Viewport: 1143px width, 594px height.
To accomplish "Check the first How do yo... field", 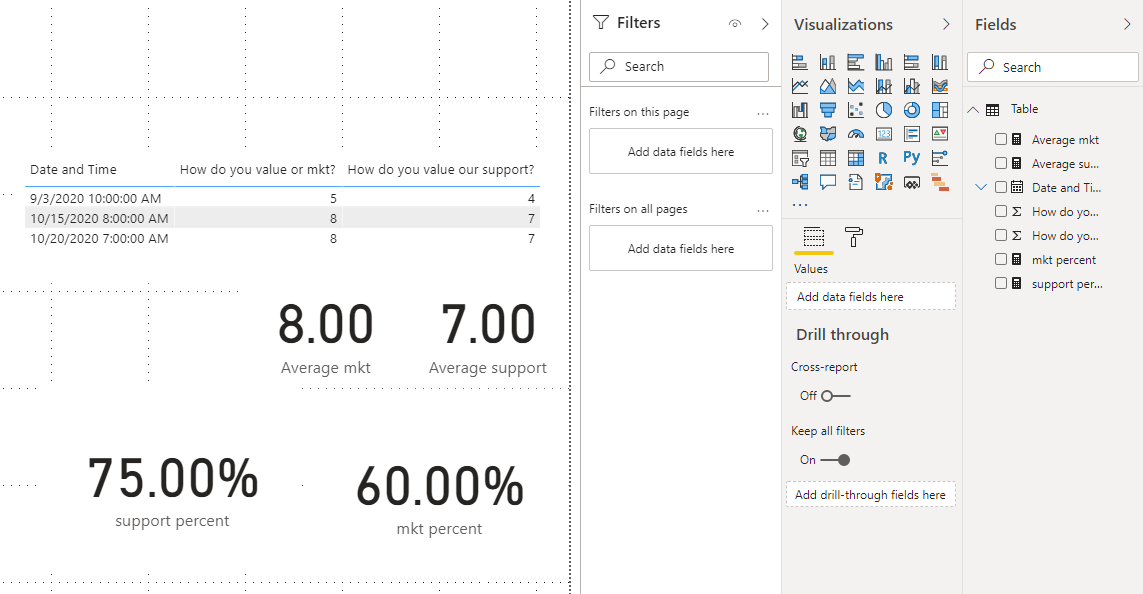I will click(1001, 211).
